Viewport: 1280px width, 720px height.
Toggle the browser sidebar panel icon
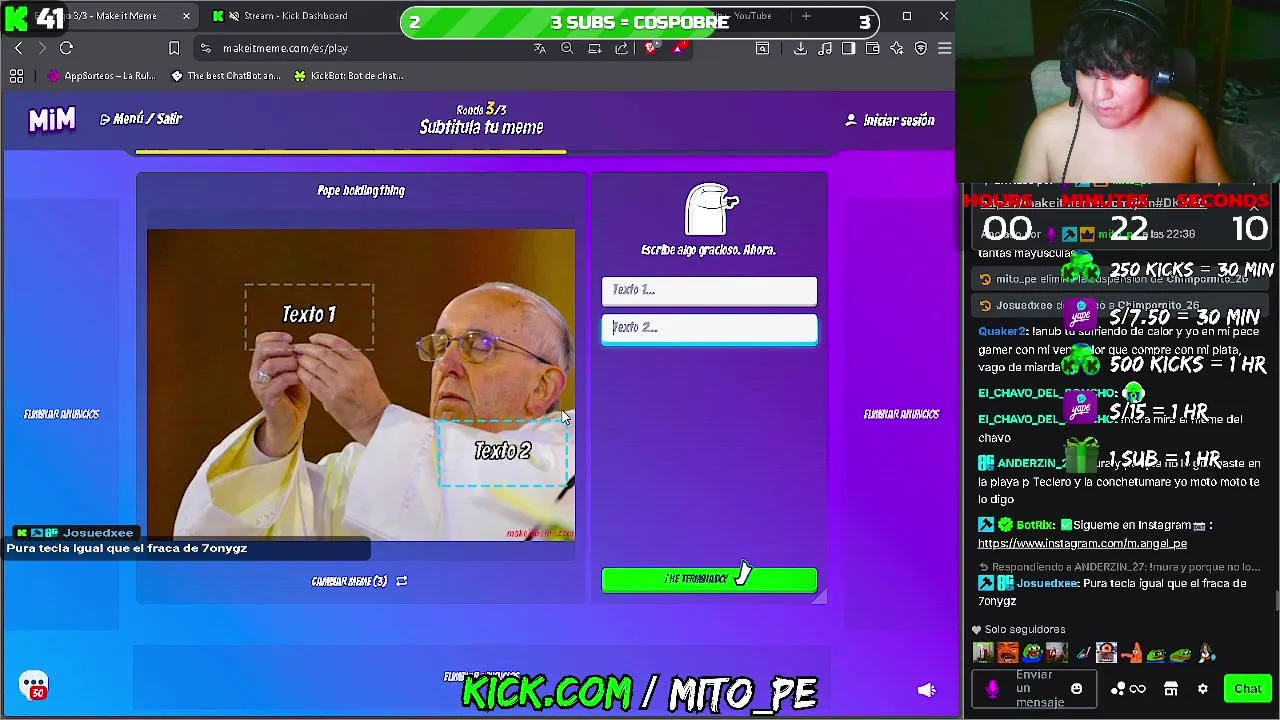(848, 48)
